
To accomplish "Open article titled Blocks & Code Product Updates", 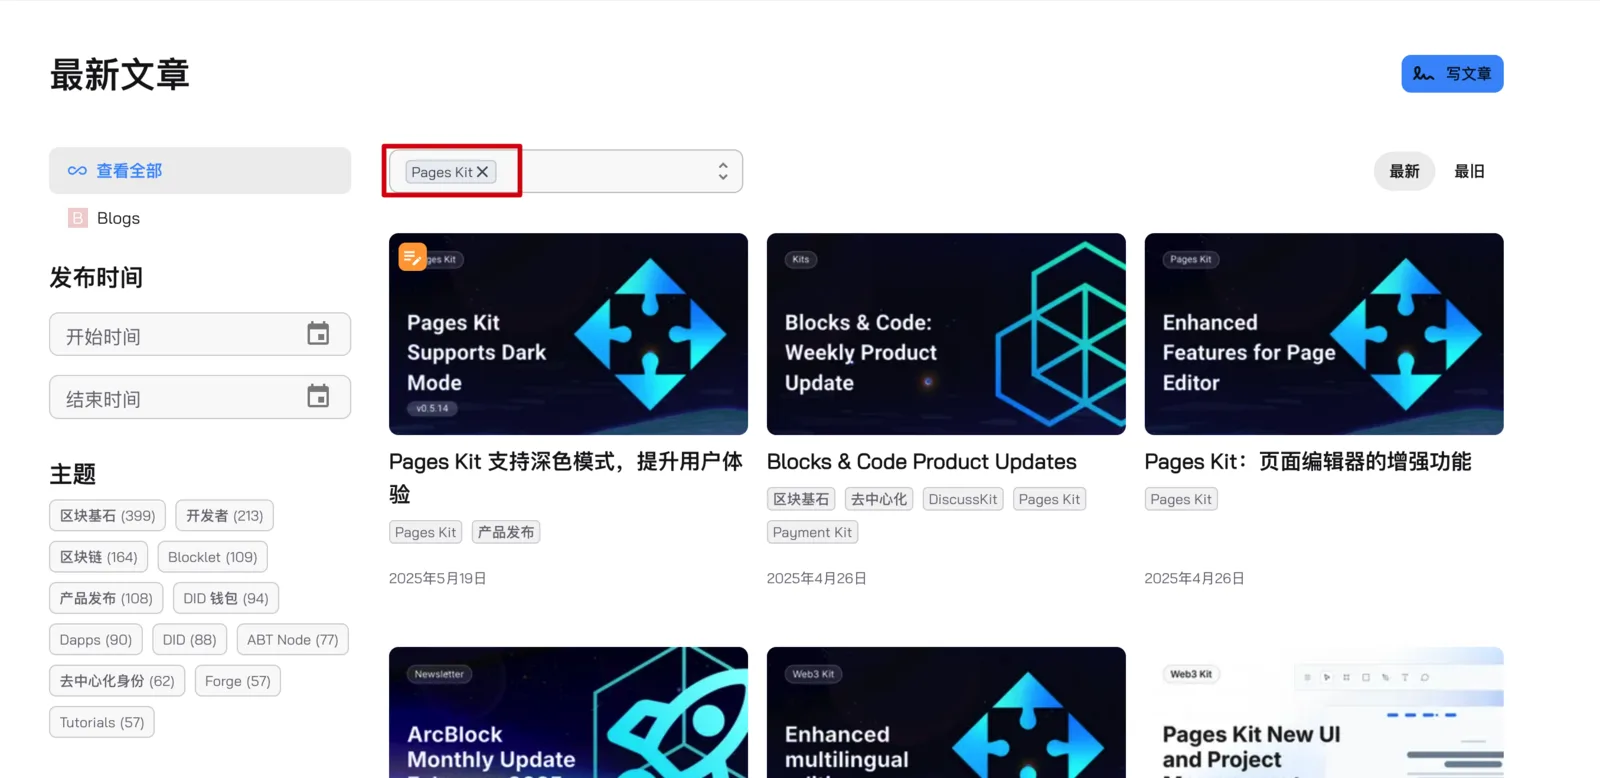I will (922, 462).
